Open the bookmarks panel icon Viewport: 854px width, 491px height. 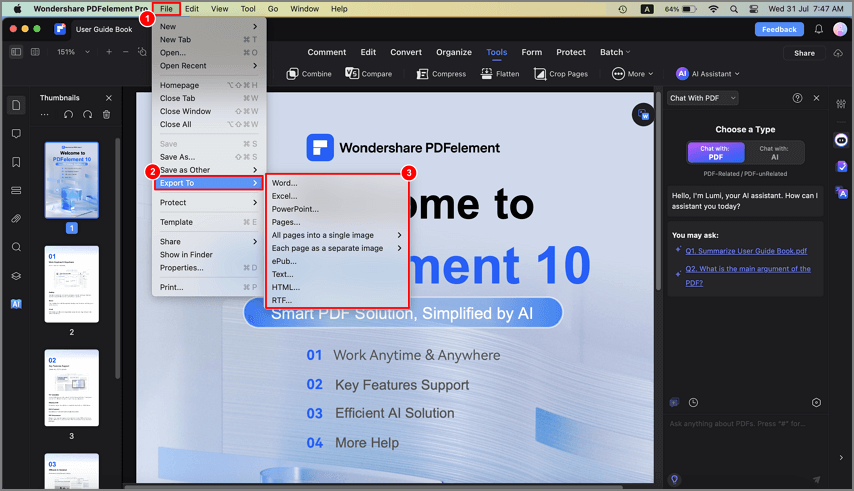[16, 162]
